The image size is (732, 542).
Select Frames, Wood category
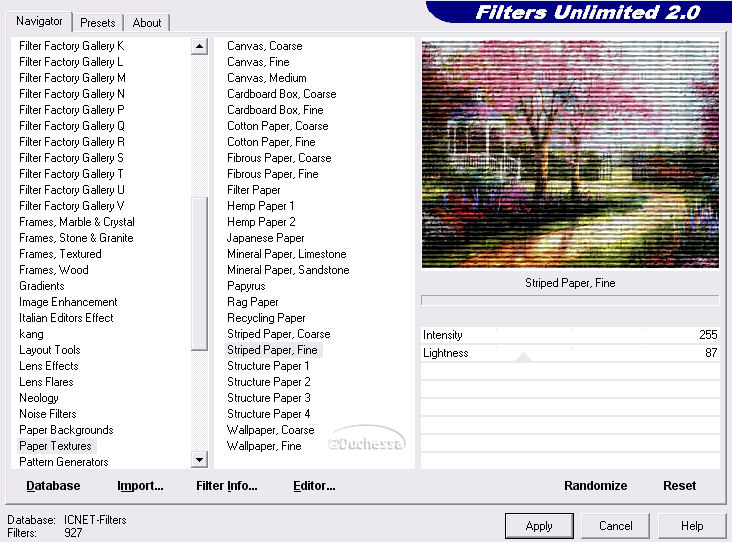tap(54, 269)
